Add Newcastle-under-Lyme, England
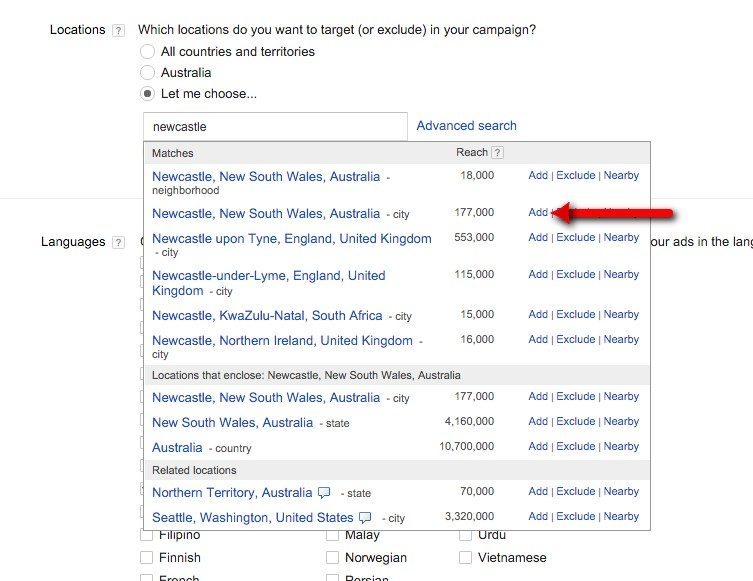 538,274
